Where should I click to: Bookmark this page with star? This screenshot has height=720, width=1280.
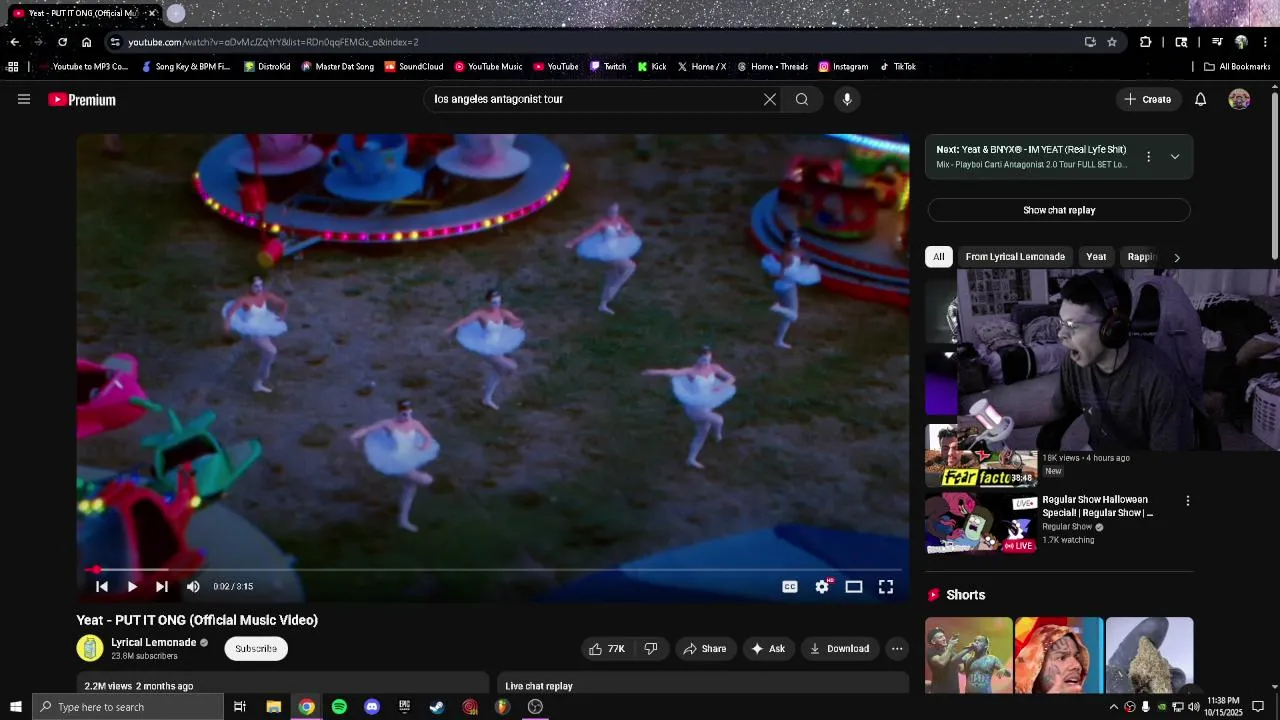(1112, 42)
